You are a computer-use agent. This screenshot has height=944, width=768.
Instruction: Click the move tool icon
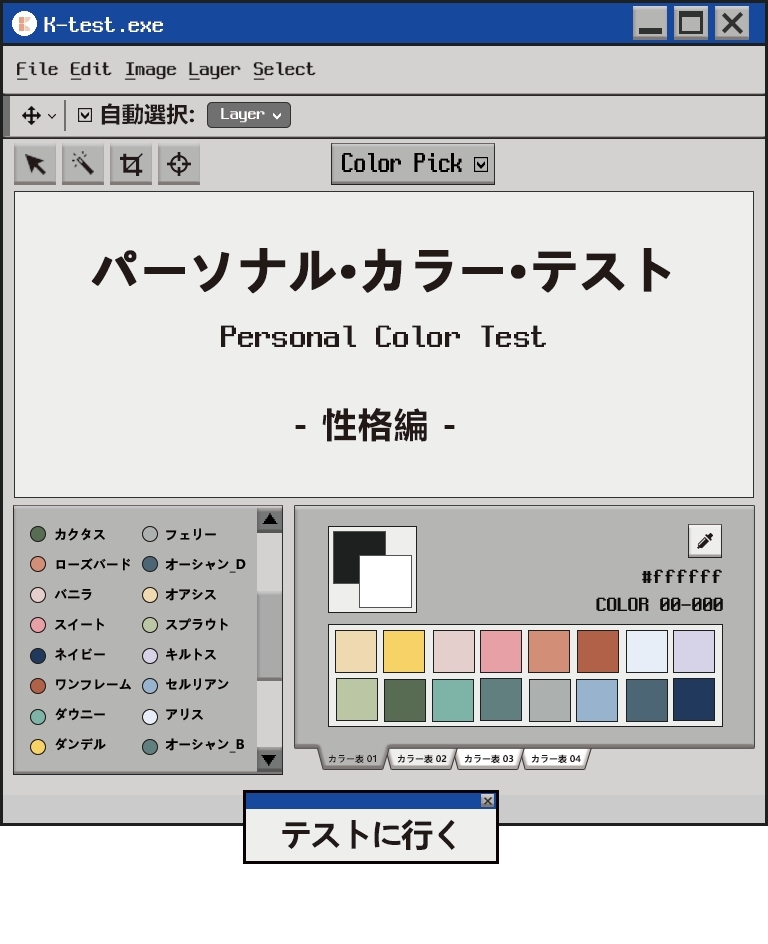[x=31, y=116]
